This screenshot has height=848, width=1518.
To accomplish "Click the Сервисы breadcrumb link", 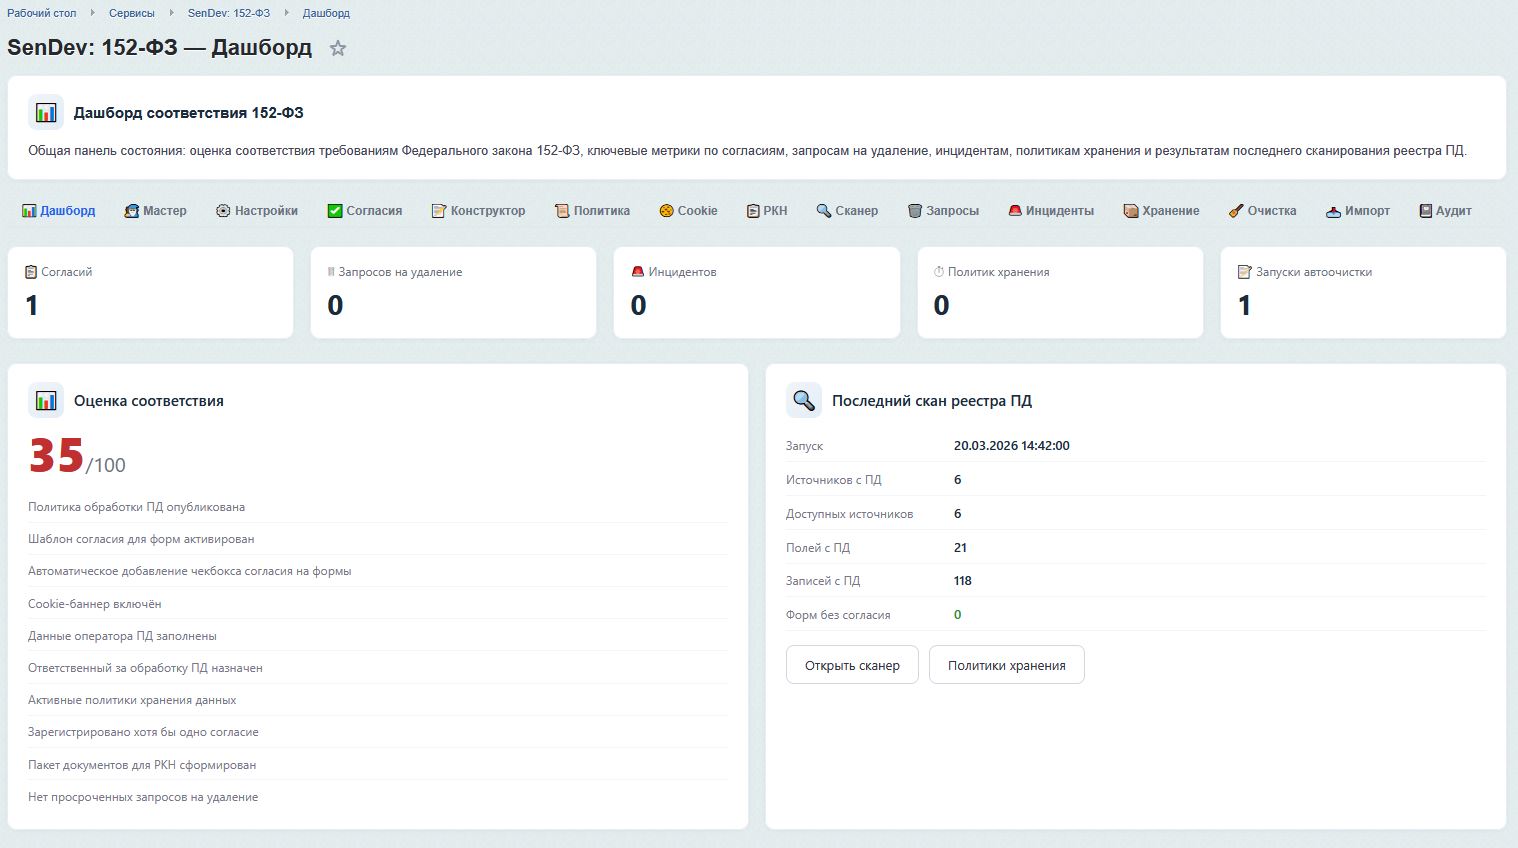I will point(132,13).
